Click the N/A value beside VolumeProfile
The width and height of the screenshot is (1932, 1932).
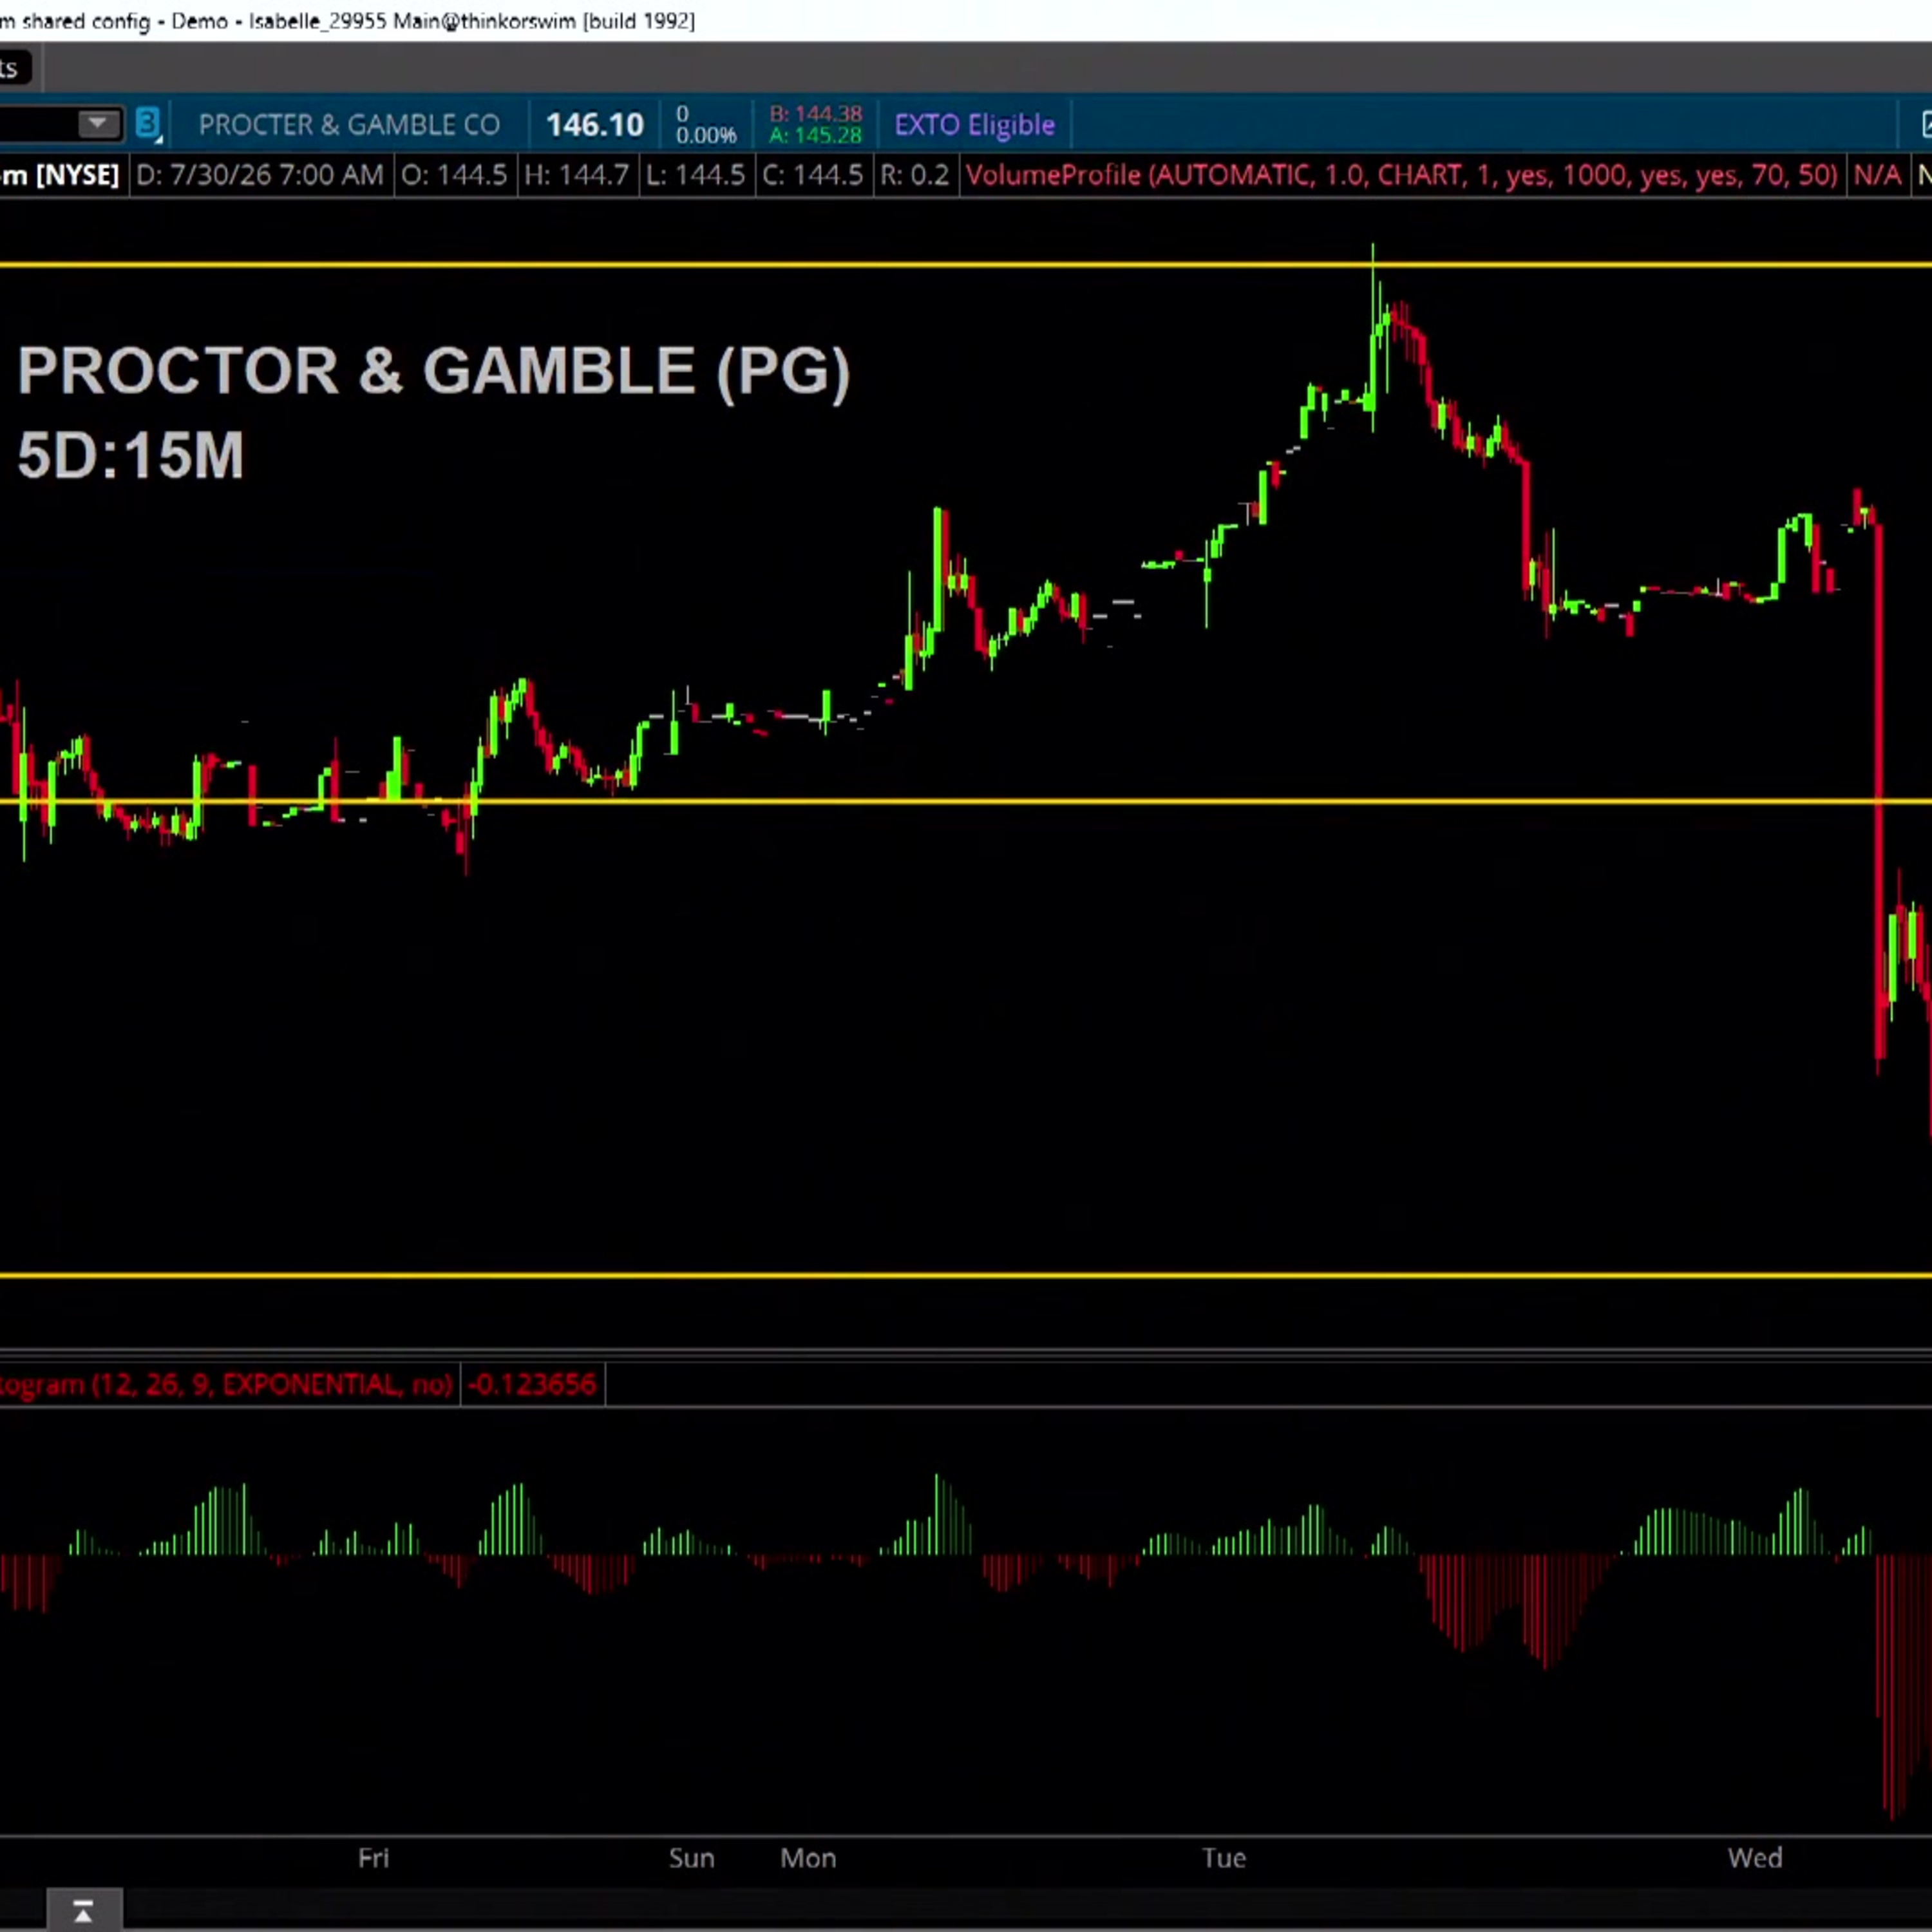pos(1877,176)
